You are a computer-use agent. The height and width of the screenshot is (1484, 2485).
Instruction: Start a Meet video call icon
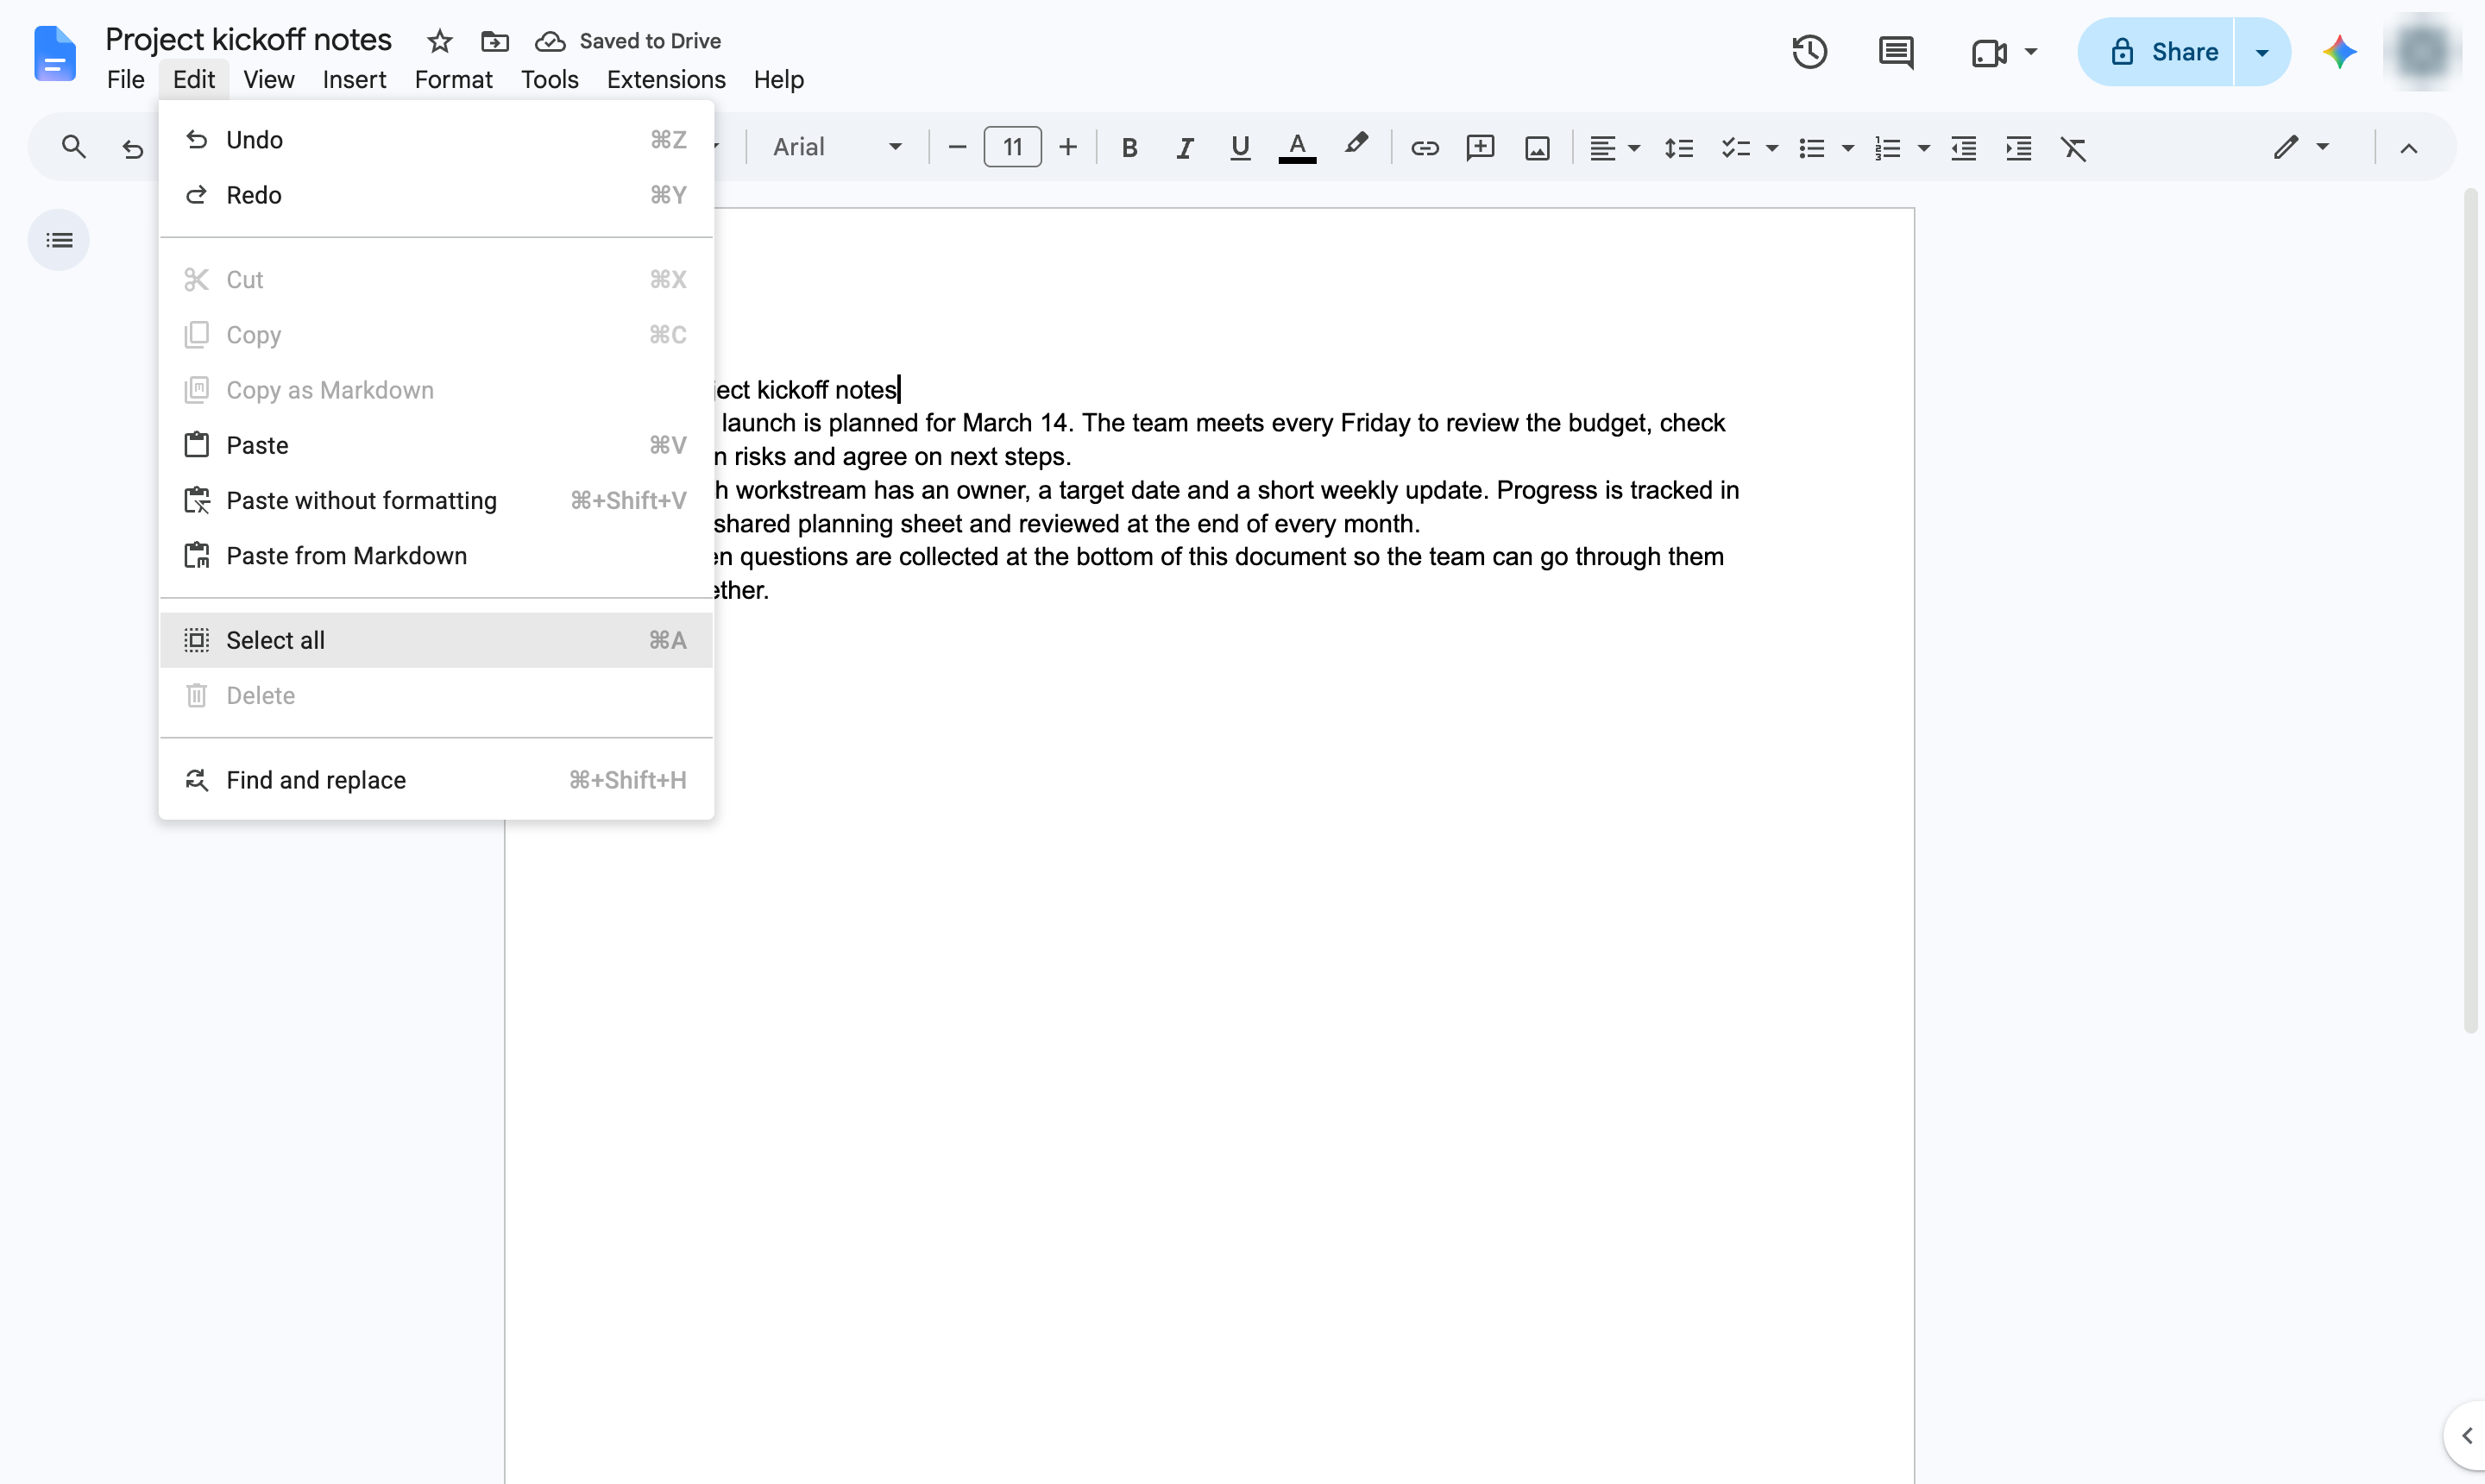pyautogui.click(x=1989, y=52)
